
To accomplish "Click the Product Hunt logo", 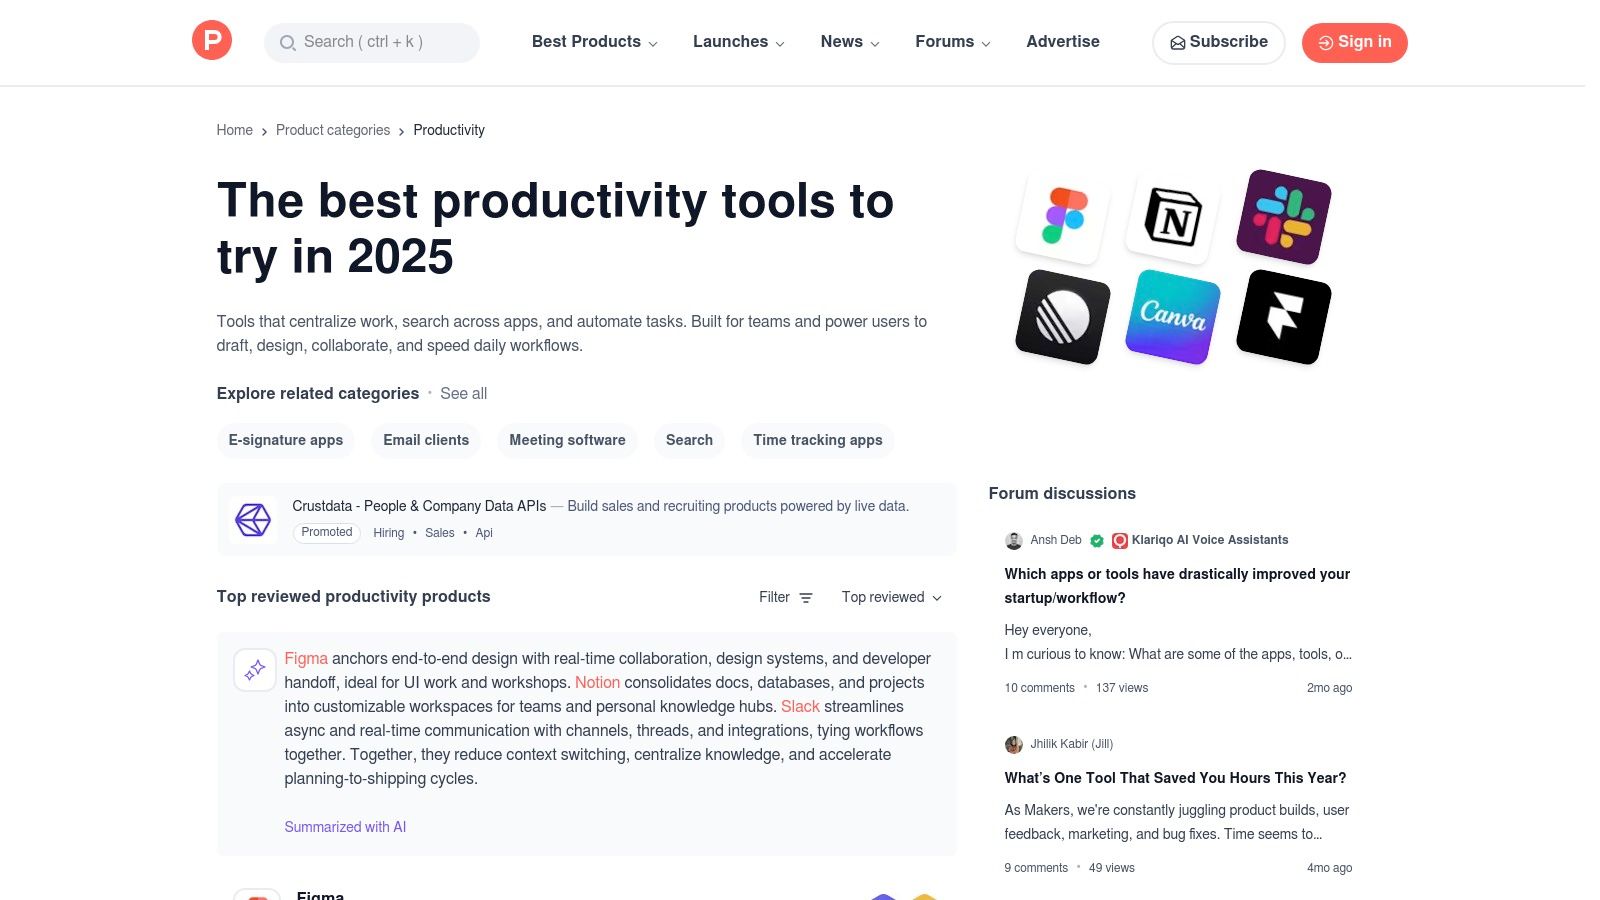I will (211, 40).
